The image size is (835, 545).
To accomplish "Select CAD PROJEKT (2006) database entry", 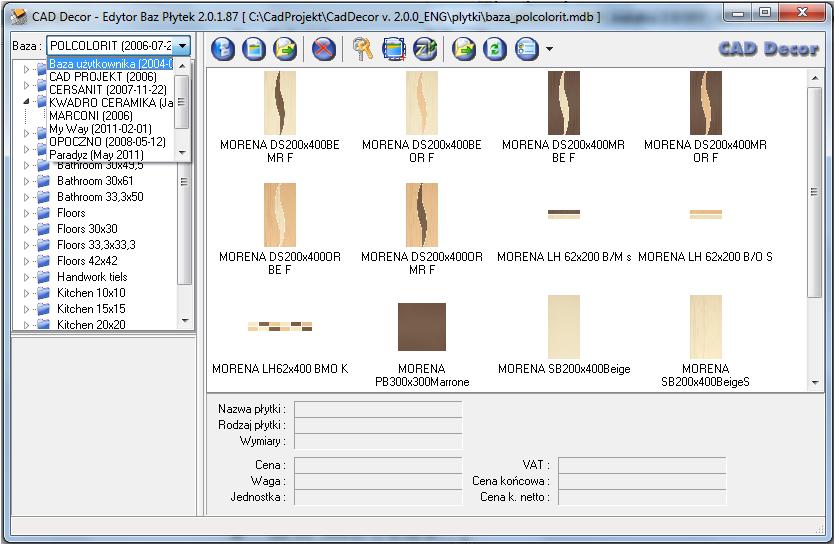I will (111, 77).
